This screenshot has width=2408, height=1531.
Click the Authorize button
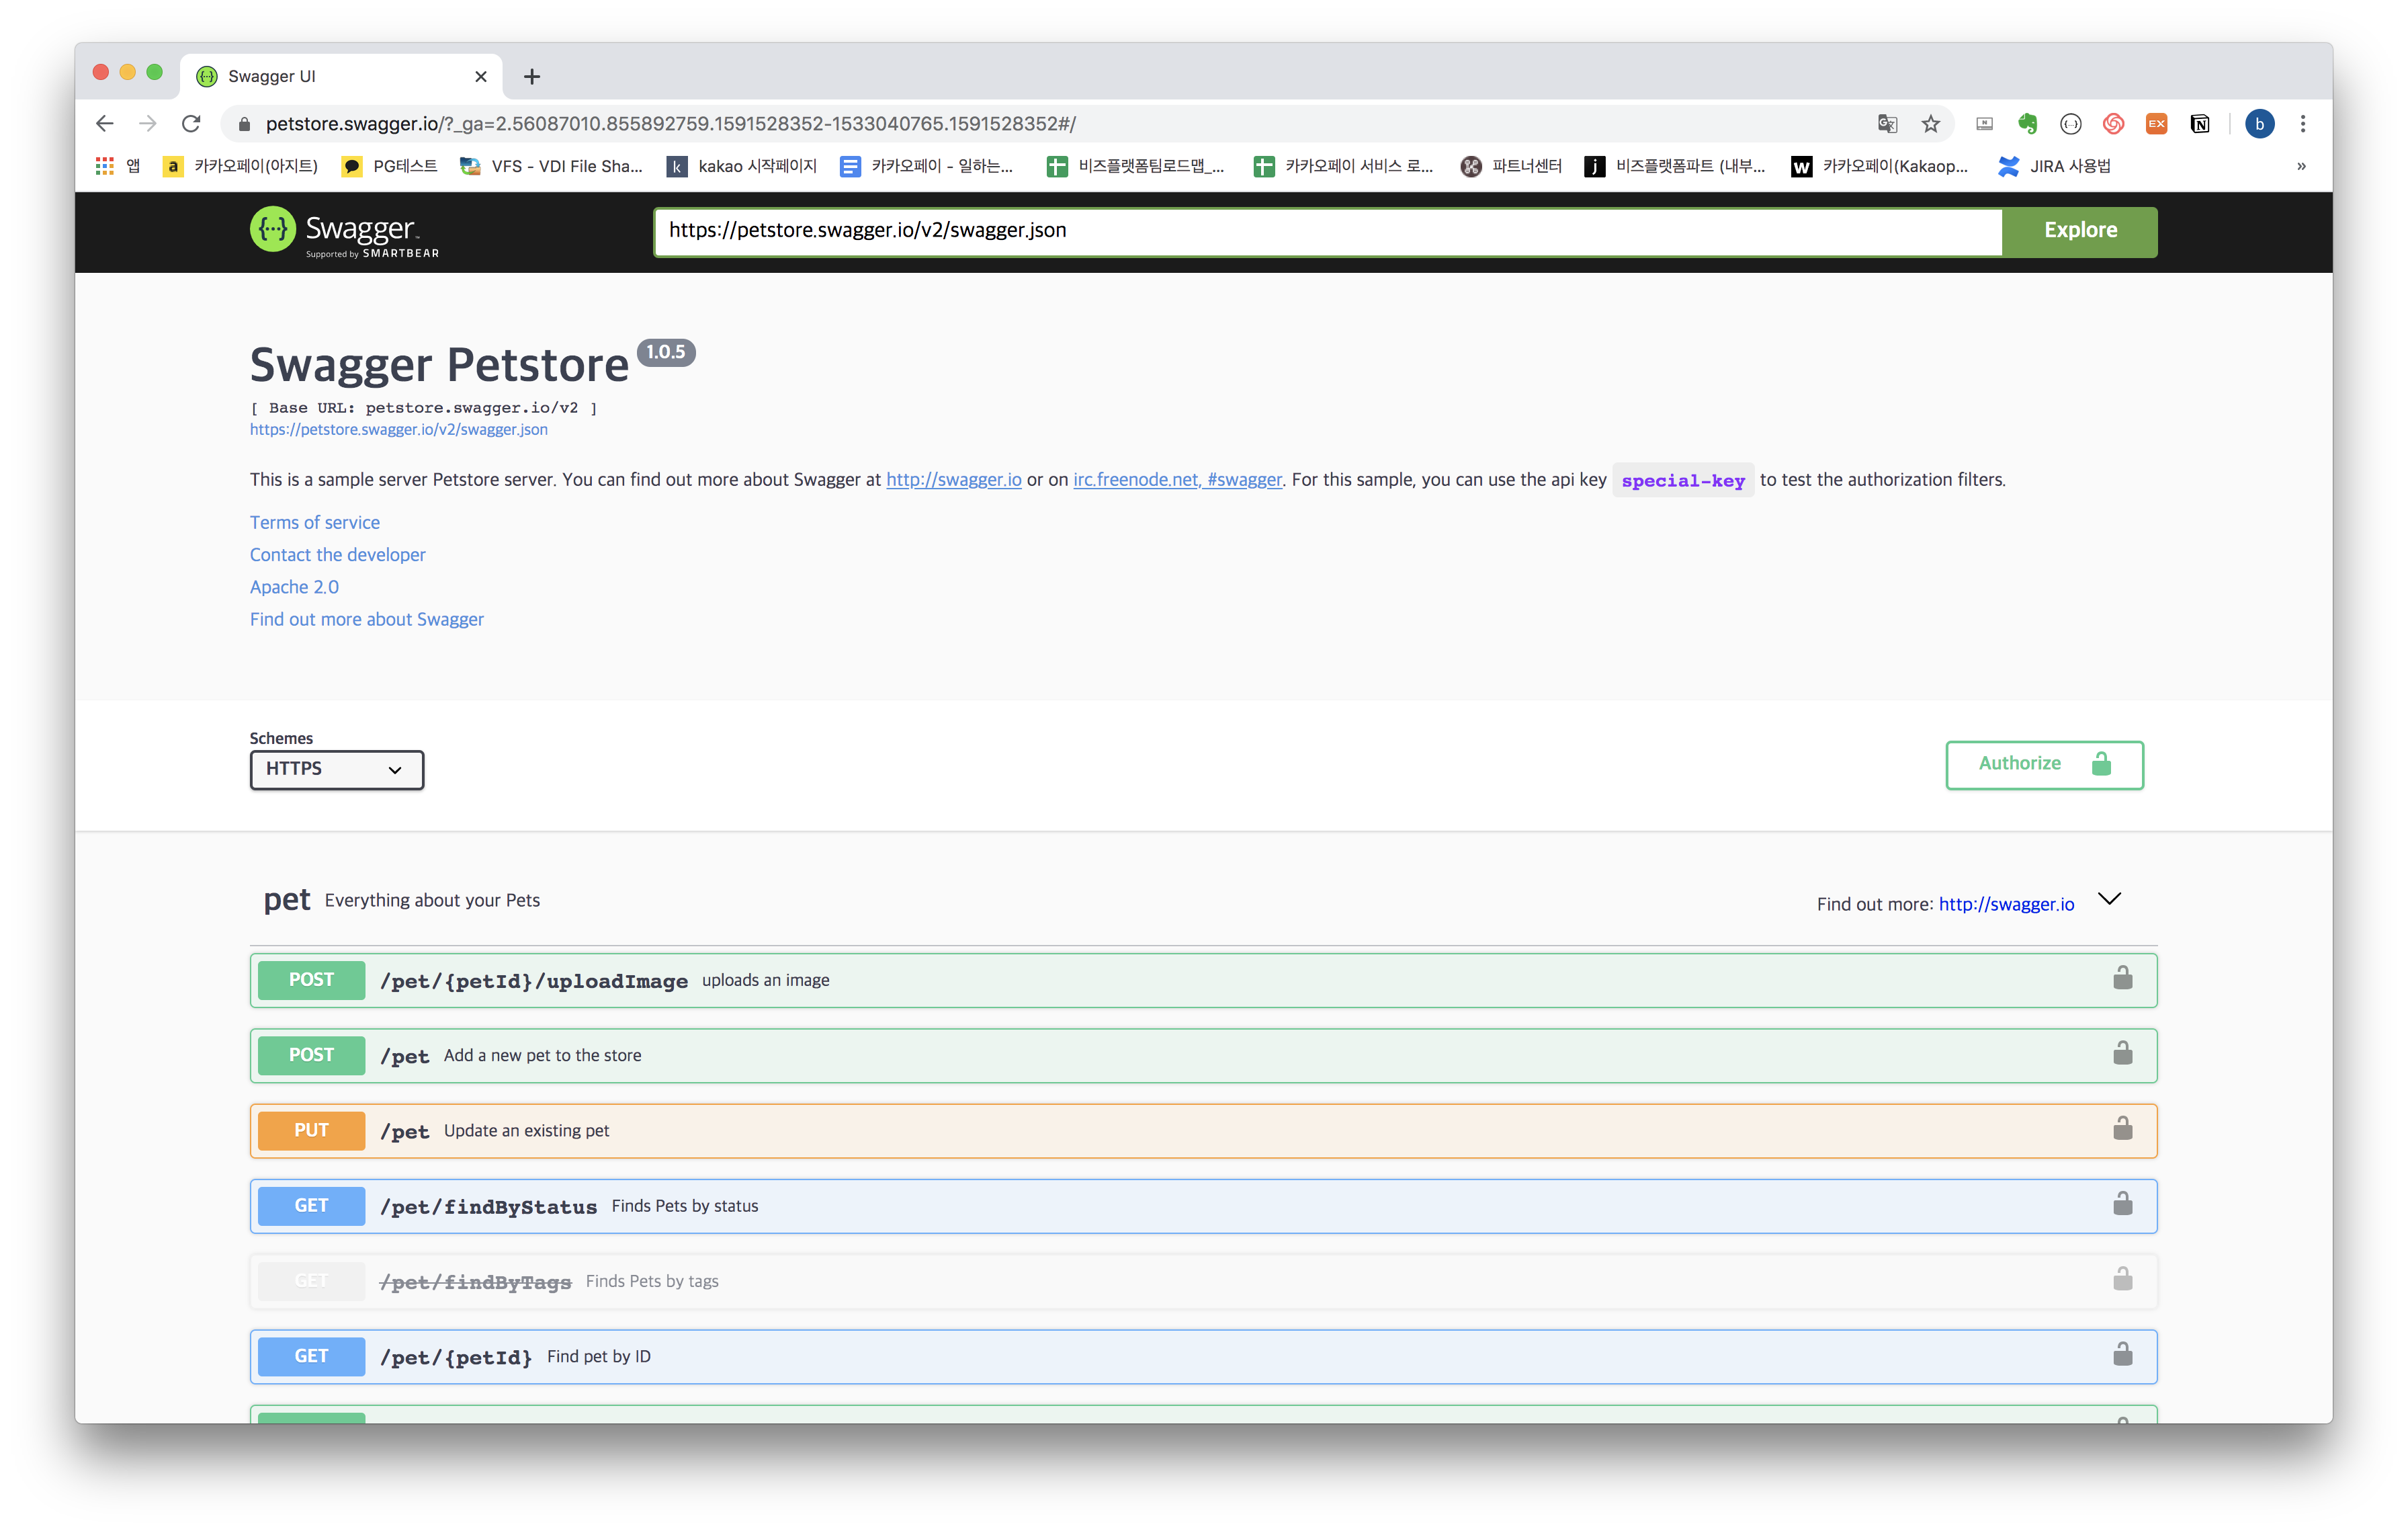click(2043, 764)
